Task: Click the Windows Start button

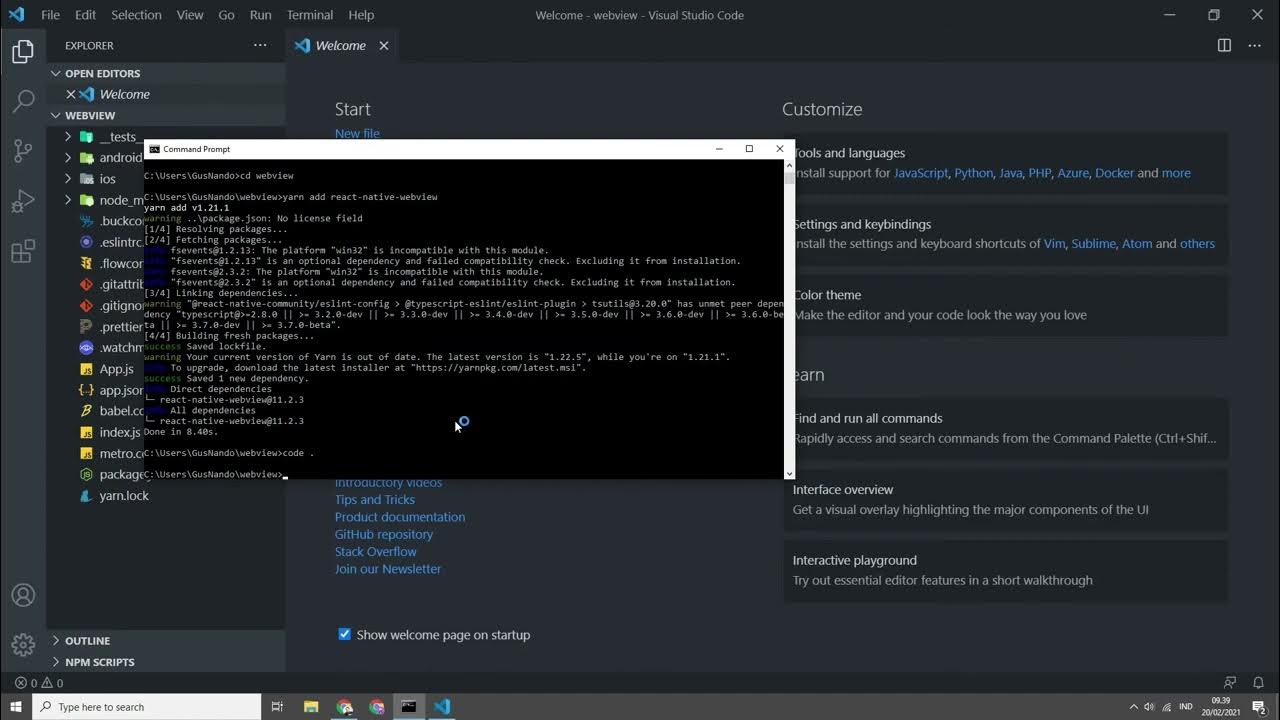Action: (x=16, y=707)
